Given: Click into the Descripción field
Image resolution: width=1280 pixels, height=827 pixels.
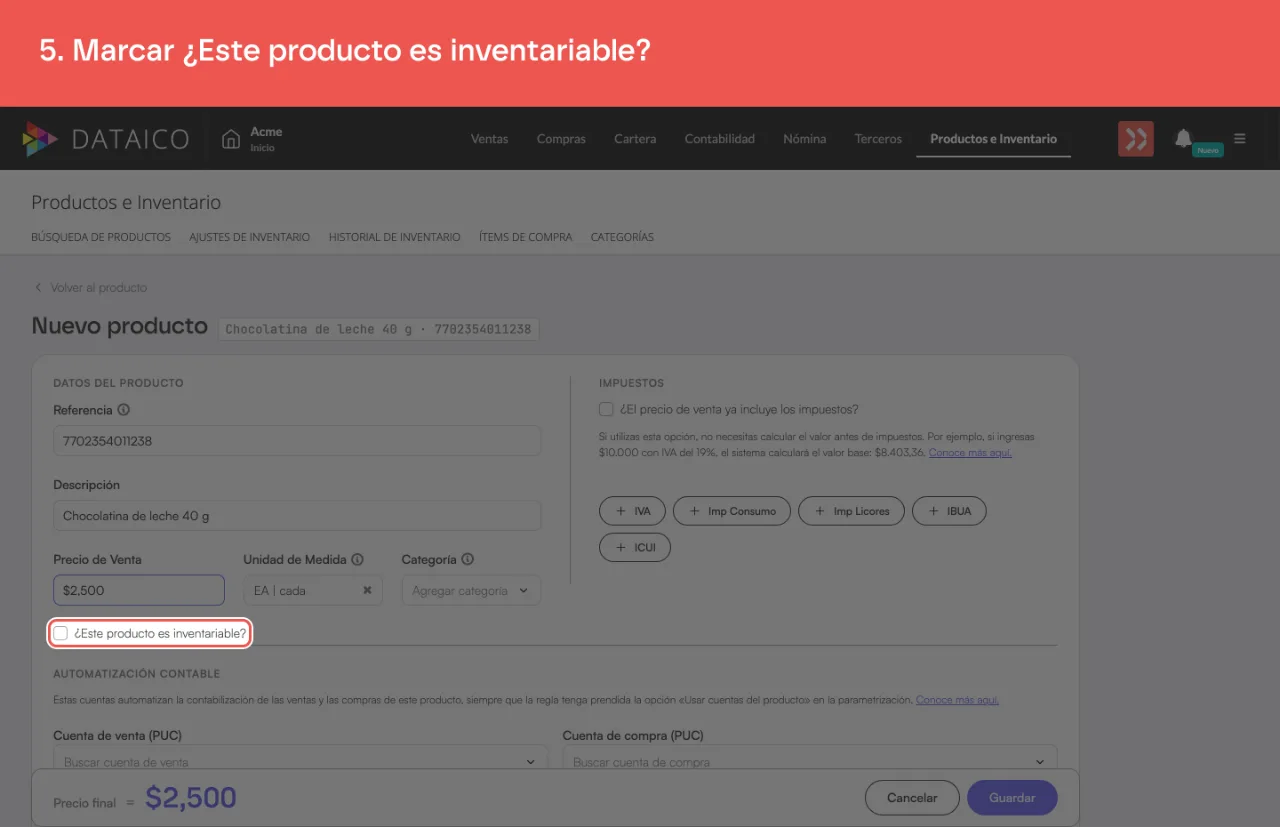Looking at the screenshot, I should click(x=297, y=516).
